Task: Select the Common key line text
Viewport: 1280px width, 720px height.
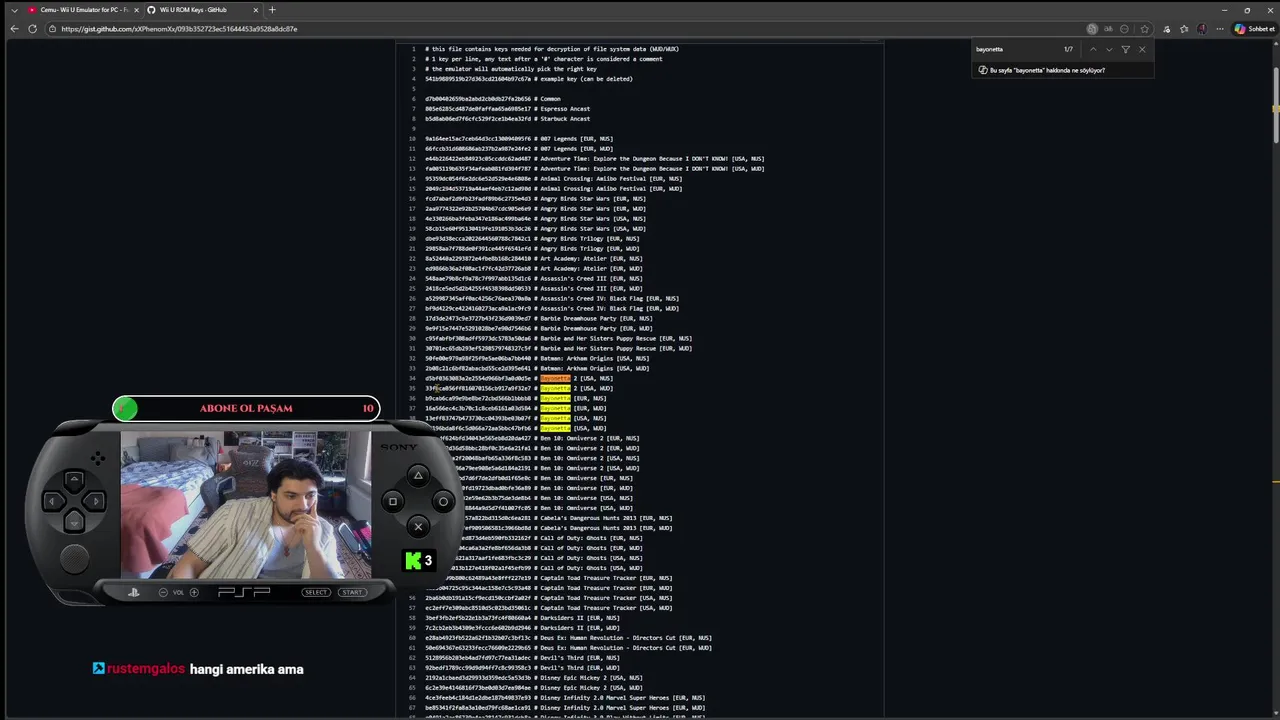Action: [x=492, y=99]
